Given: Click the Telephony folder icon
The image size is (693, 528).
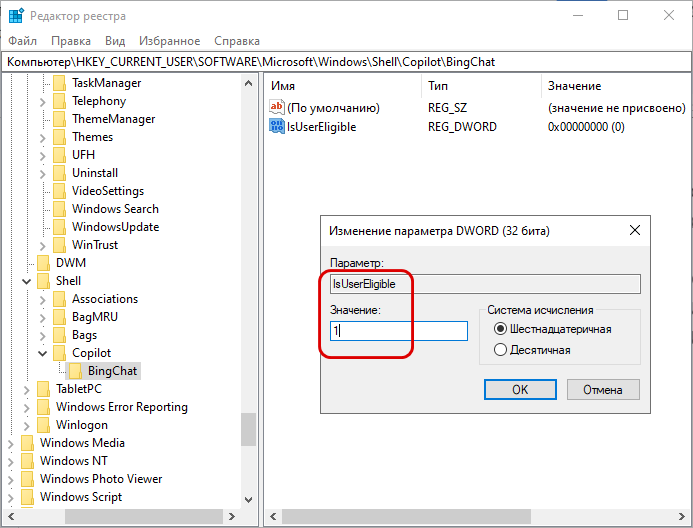Looking at the screenshot, I should point(59,101).
